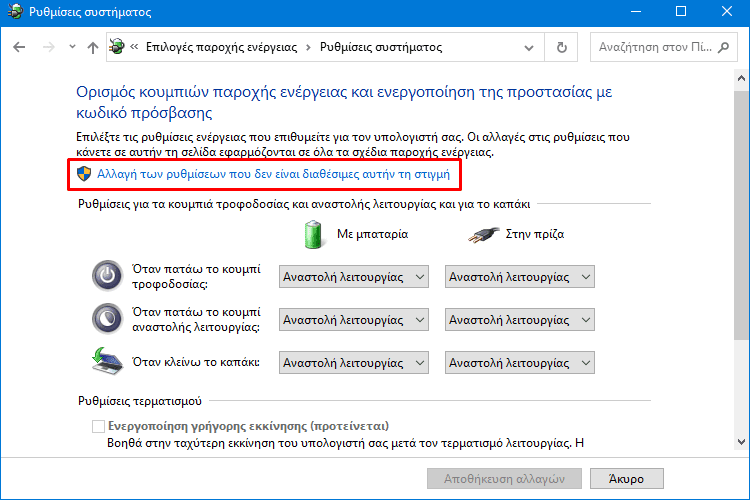Open sleep button dropdown for plugged in
The image size is (750, 500).
tap(520, 320)
